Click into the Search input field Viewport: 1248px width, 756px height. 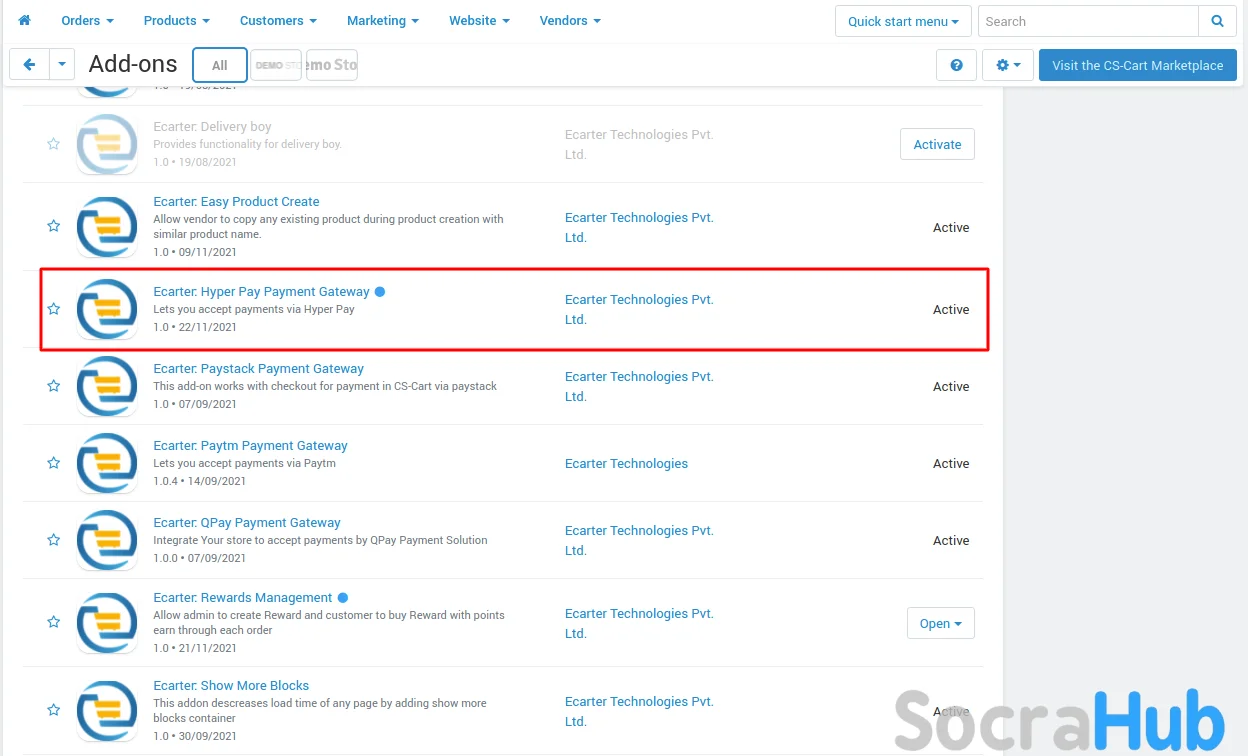(x=1087, y=21)
